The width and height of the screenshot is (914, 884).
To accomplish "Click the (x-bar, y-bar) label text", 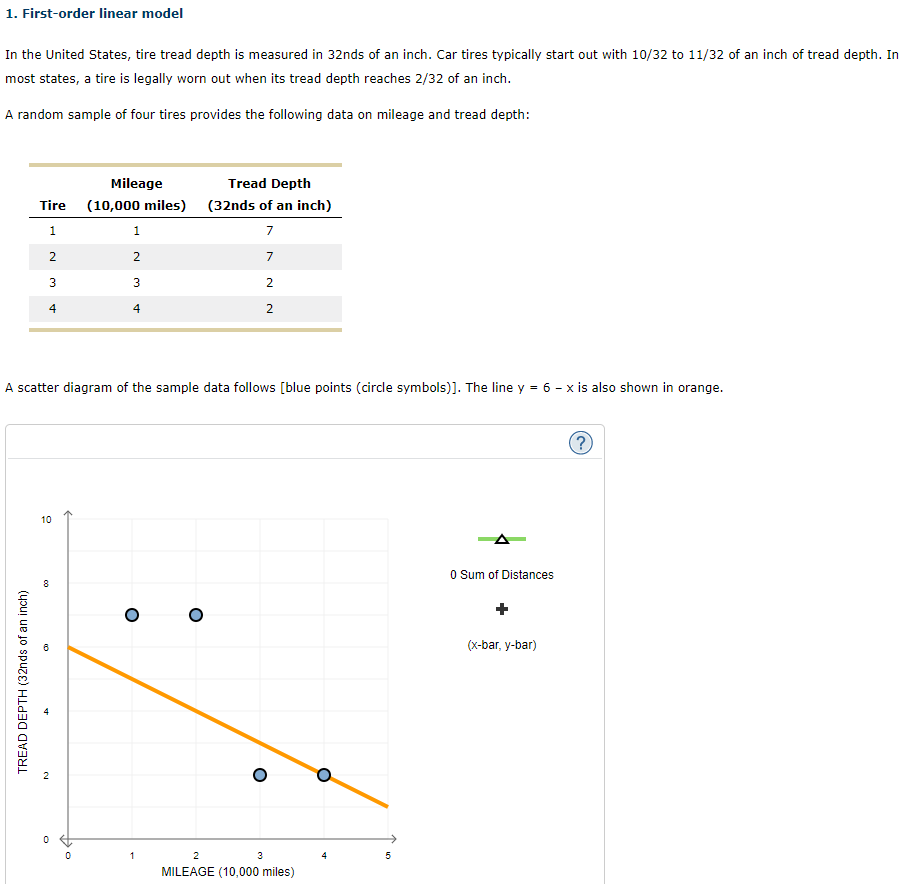I will click(x=502, y=645).
